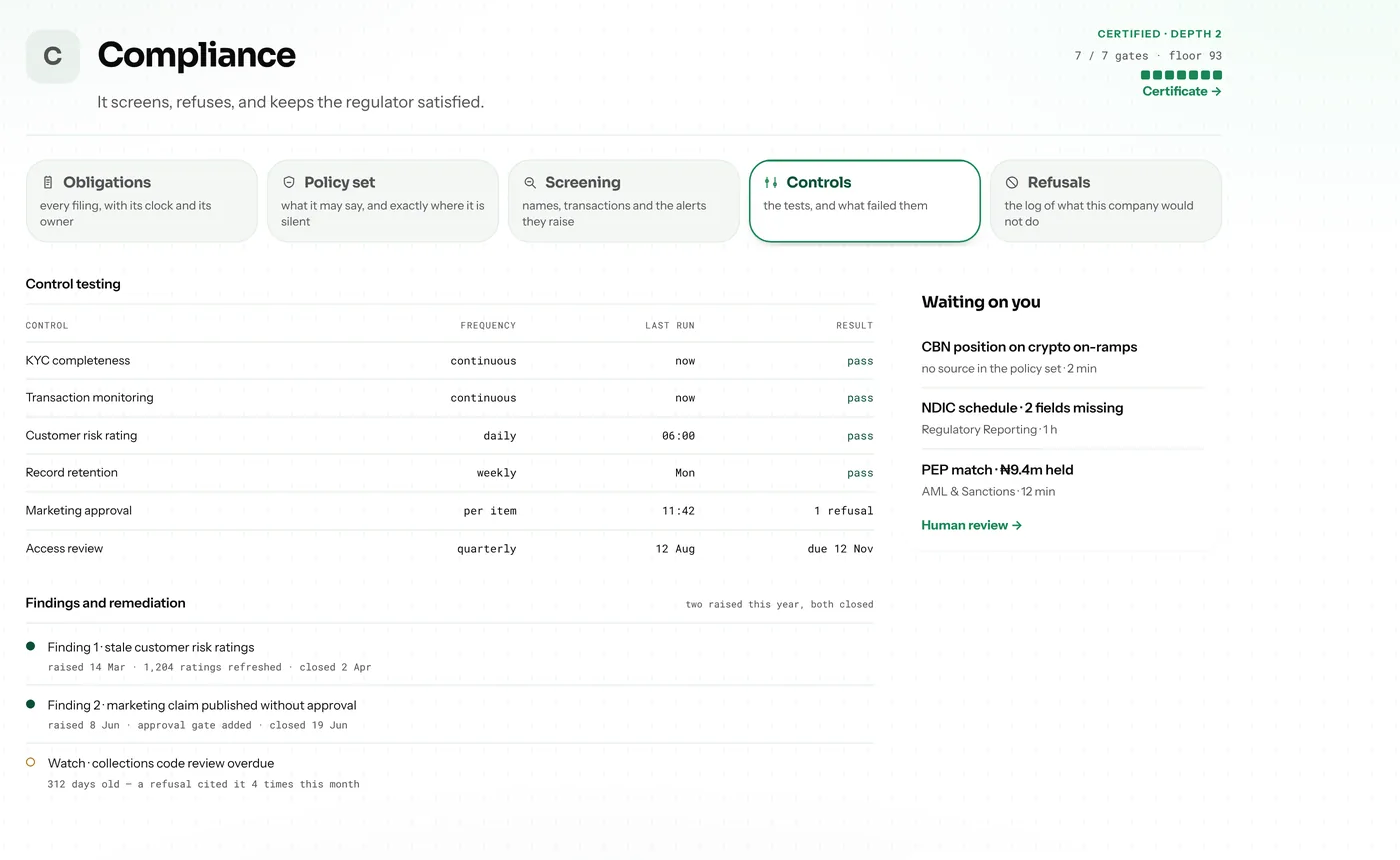The width and height of the screenshot is (1400, 860).
Task: Open CBN position on crypto on-ramps item
Action: [x=1063, y=357]
